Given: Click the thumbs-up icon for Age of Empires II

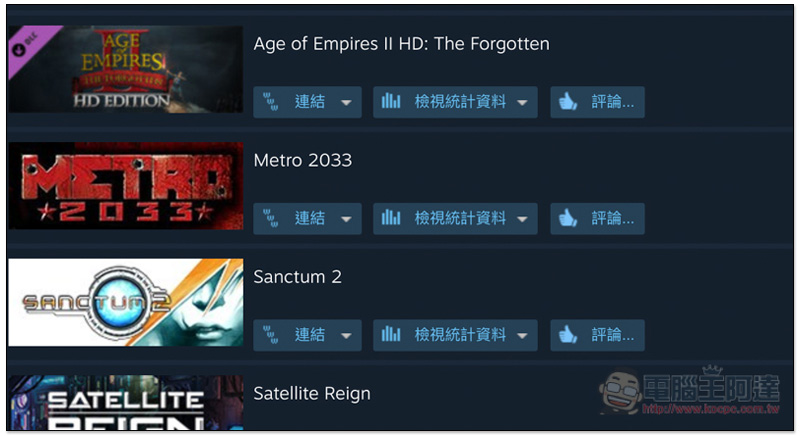Looking at the screenshot, I should point(567,101).
